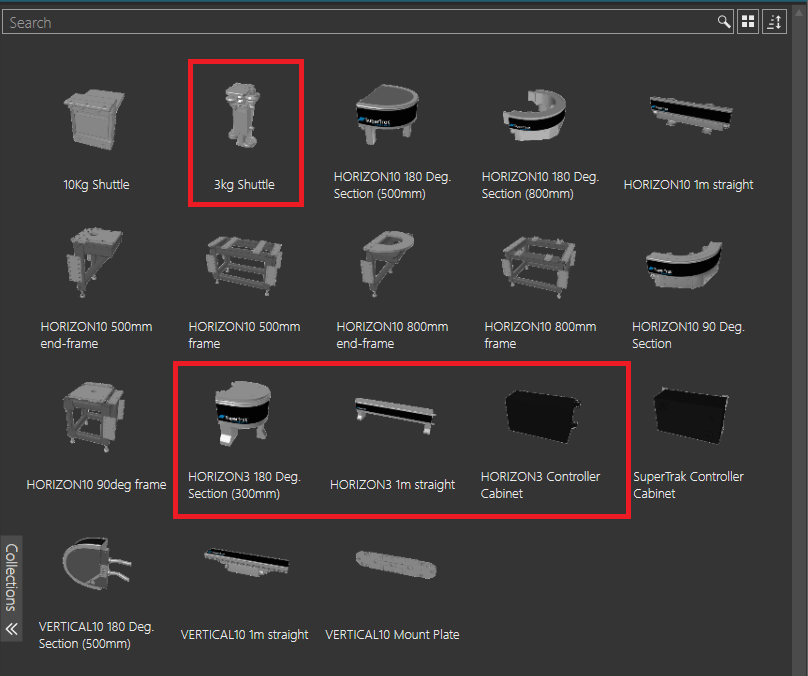Click the "10Kg Shuttle" label text
Viewport: 808px width, 676px height.
(x=96, y=184)
